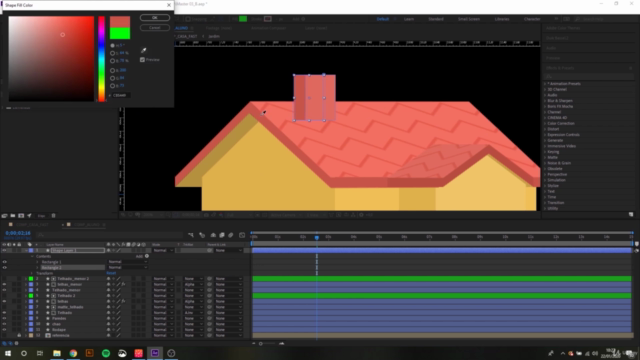Open Mode dropdown for Telhado 2 layer

point(163,296)
